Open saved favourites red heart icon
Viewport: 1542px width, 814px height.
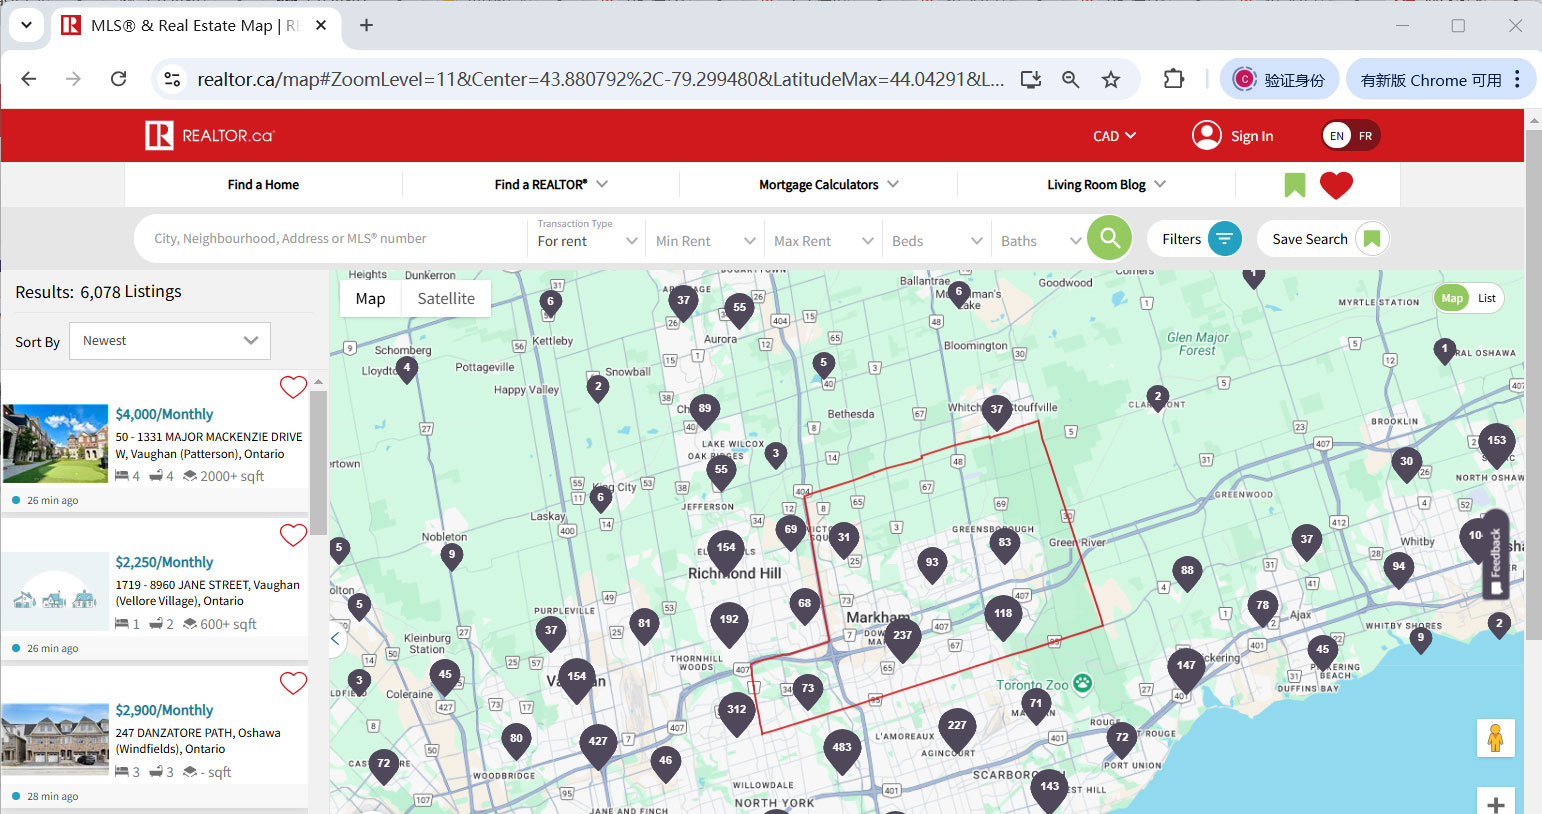pyautogui.click(x=1336, y=185)
